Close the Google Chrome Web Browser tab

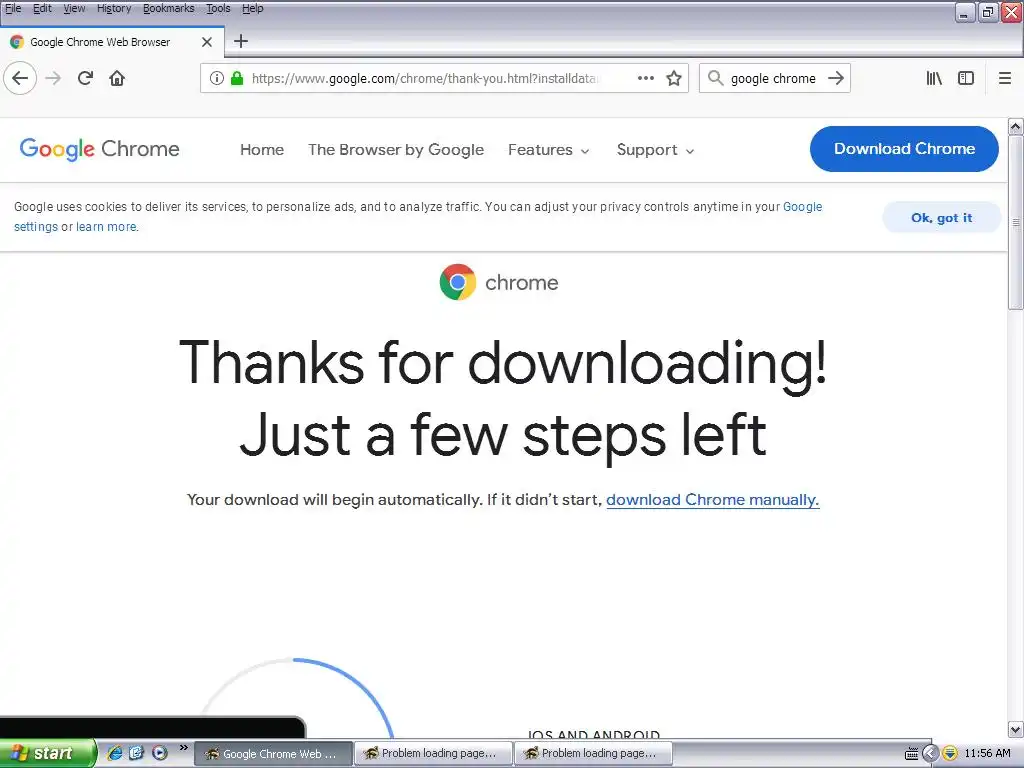(207, 42)
